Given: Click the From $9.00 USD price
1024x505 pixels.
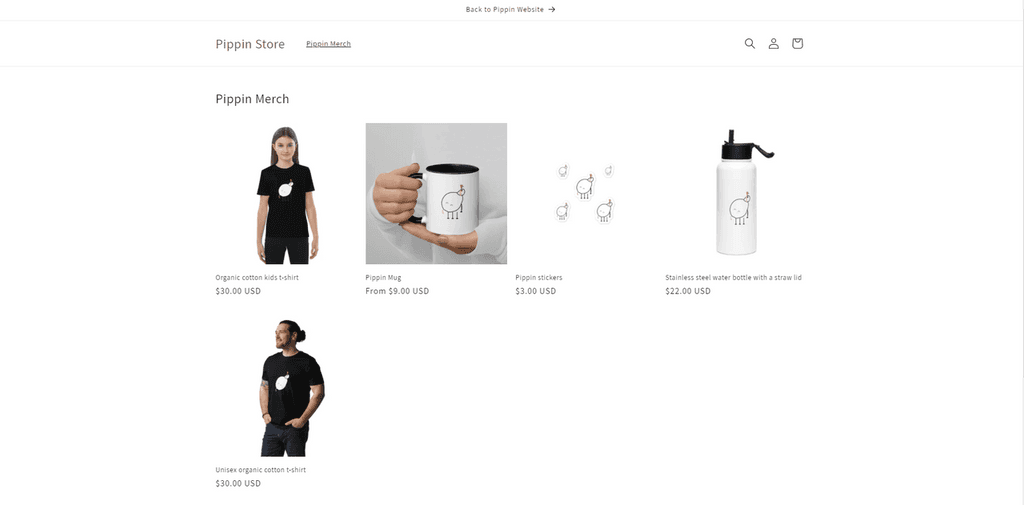Looking at the screenshot, I should click(397, 291).
